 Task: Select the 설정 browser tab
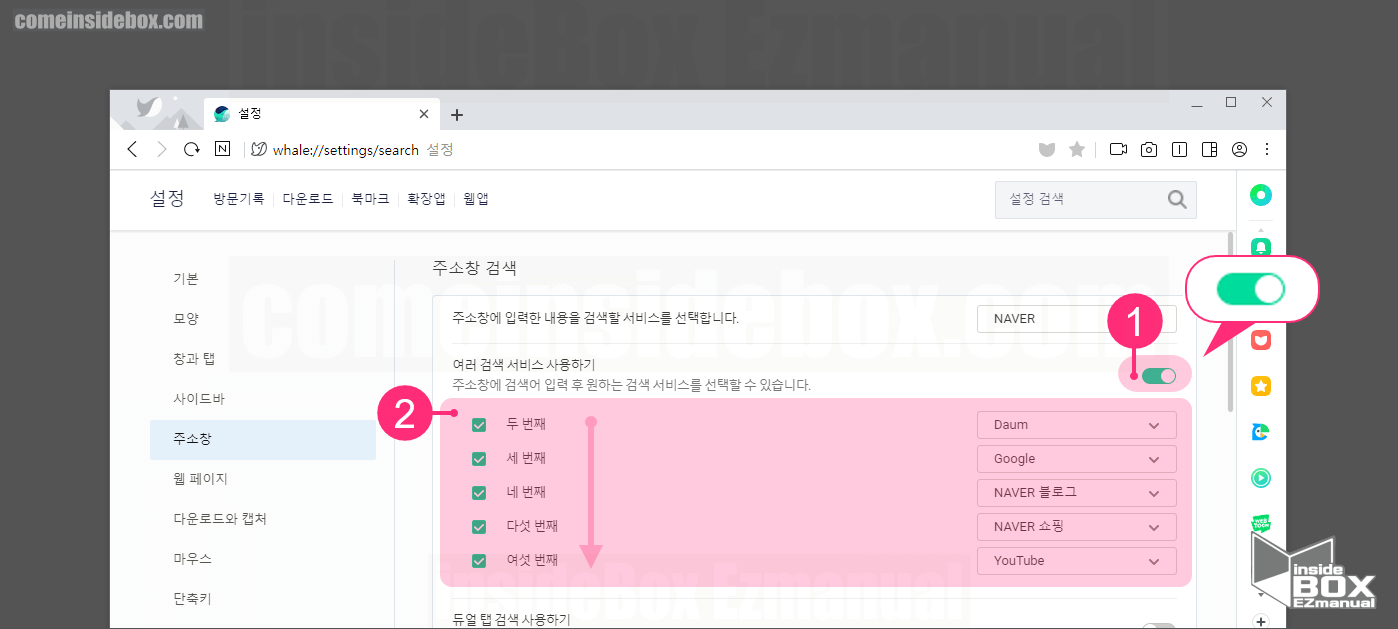tap(320, 115)
